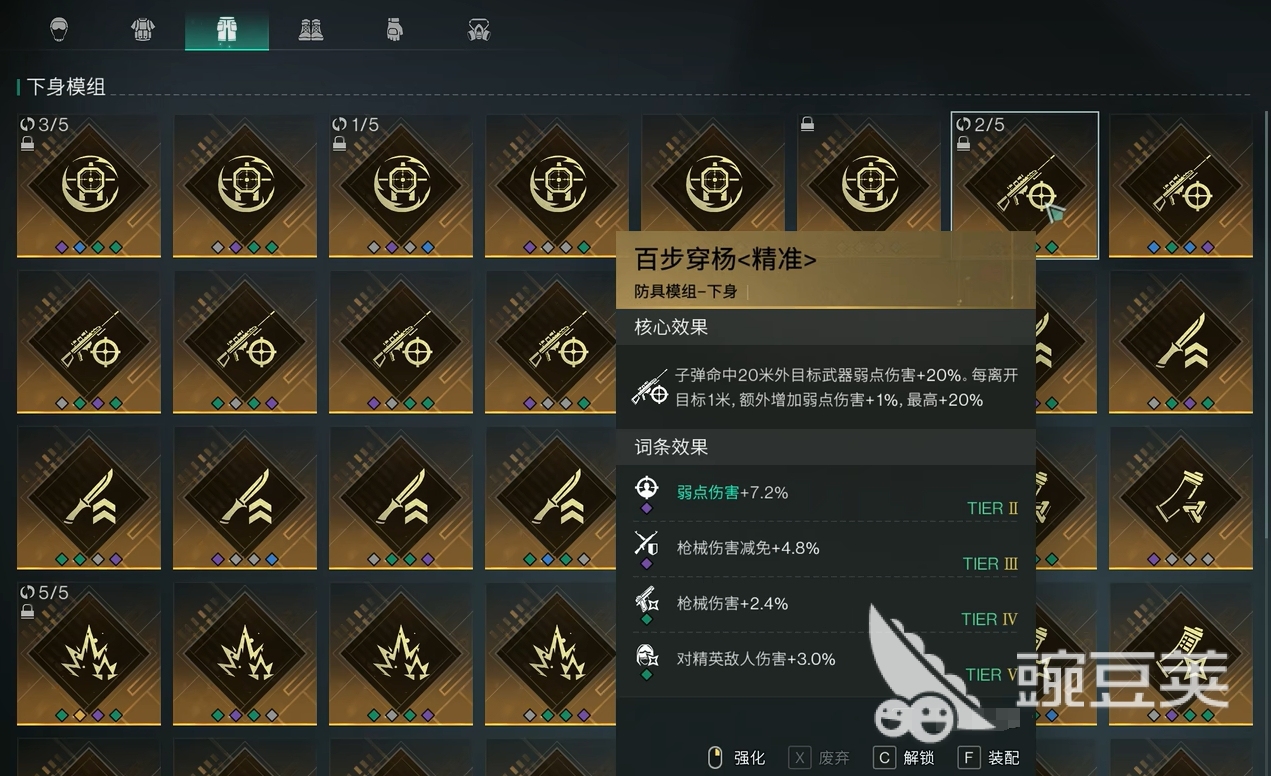The image size is (1271, 776).
Task: Select the first crosshair module marked 3/5
Action: coord(89,186)
